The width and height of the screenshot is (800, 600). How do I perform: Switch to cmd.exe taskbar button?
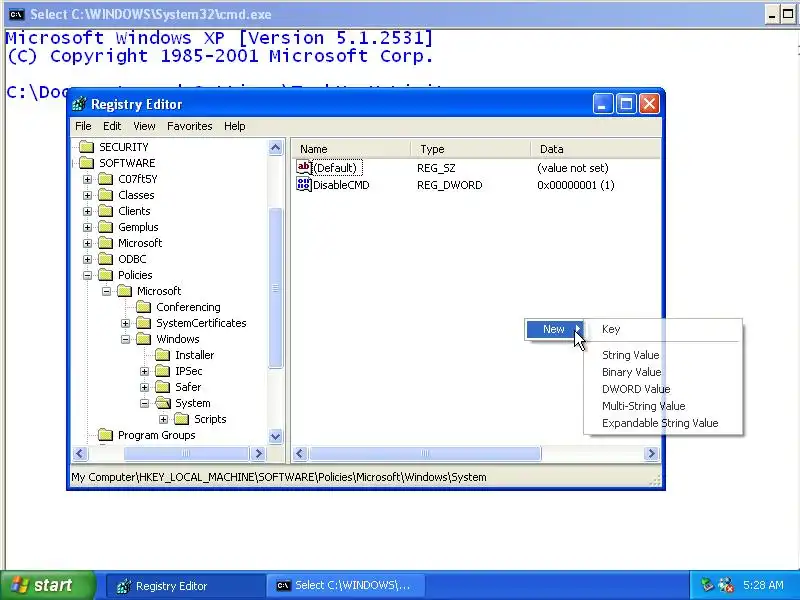[345, 586]
